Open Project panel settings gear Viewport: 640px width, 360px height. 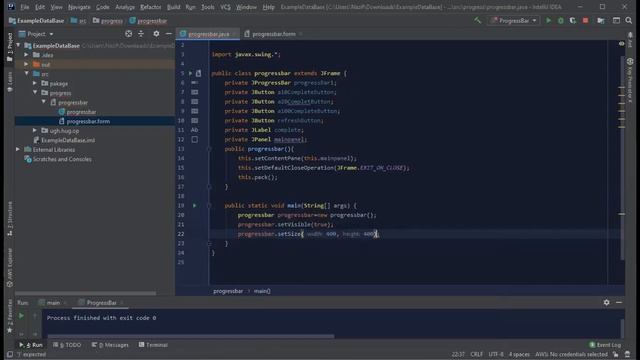click(156, 34)
